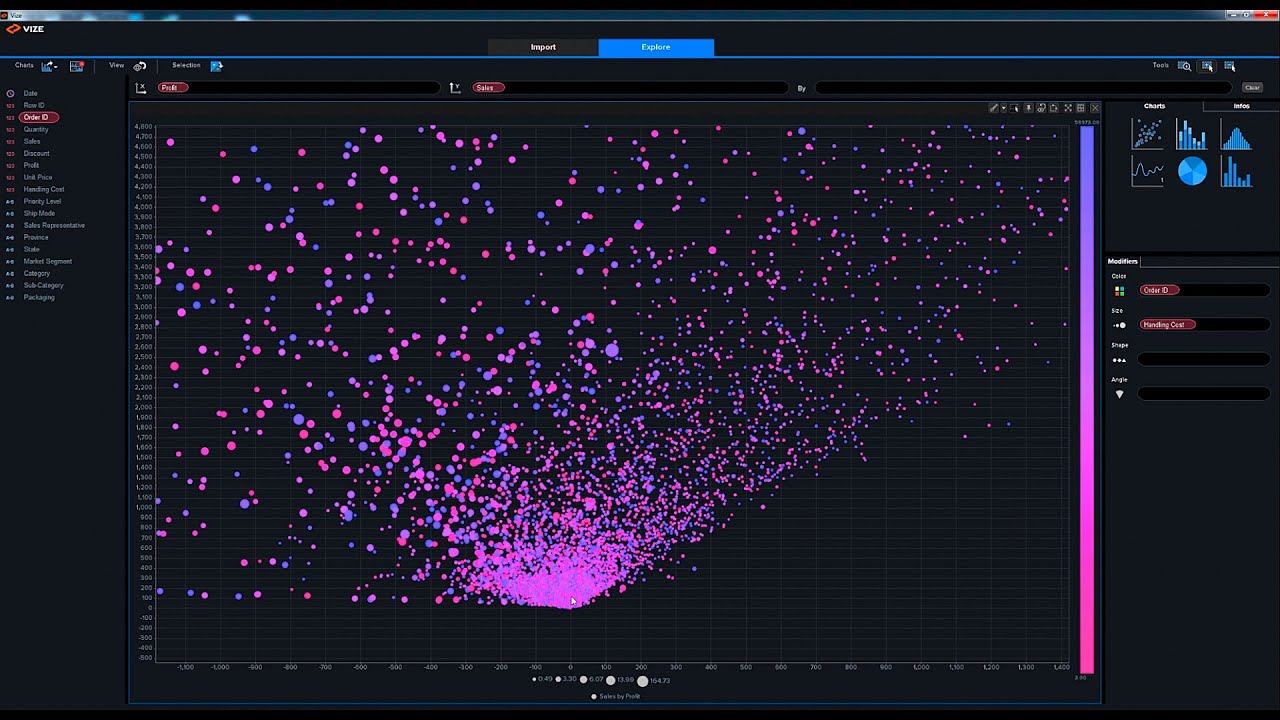Select the Row ID field
The width and height of the screenshot is (1280, 720).
(33, 106)
